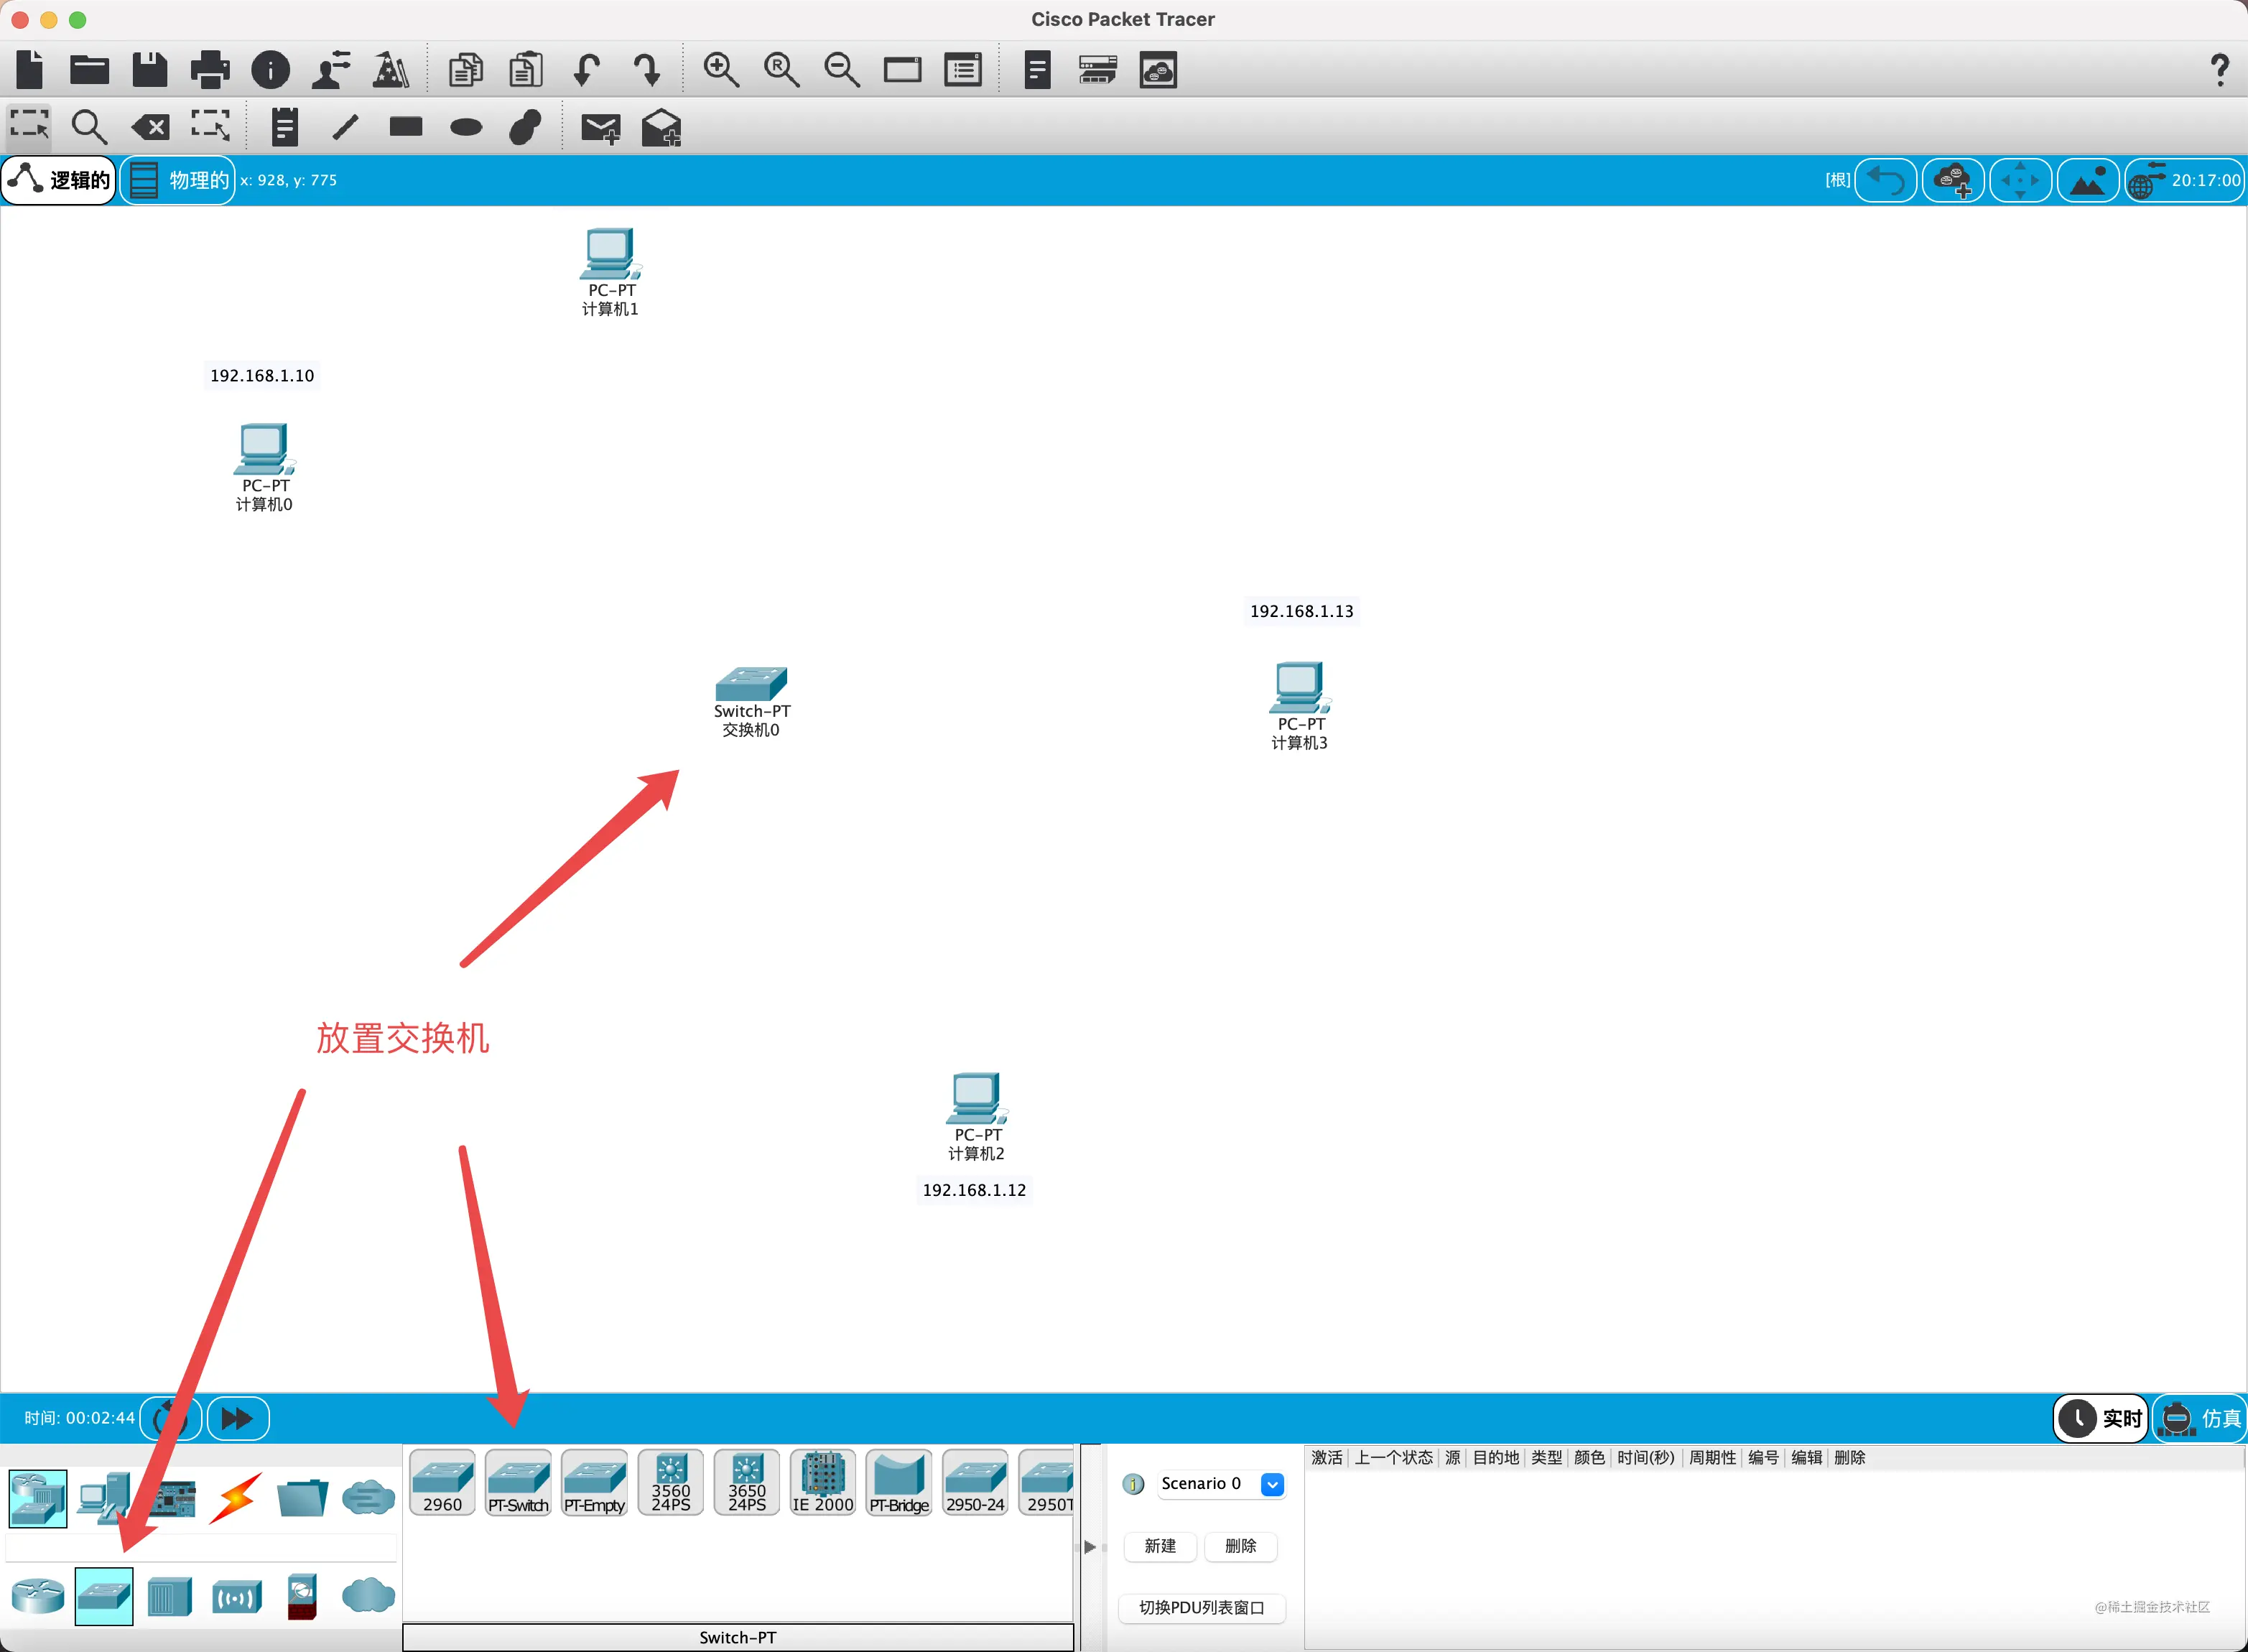Add a Complex PDU open envelope
This screenshot has height=1652, width=2248.
[x=661, y=127]
